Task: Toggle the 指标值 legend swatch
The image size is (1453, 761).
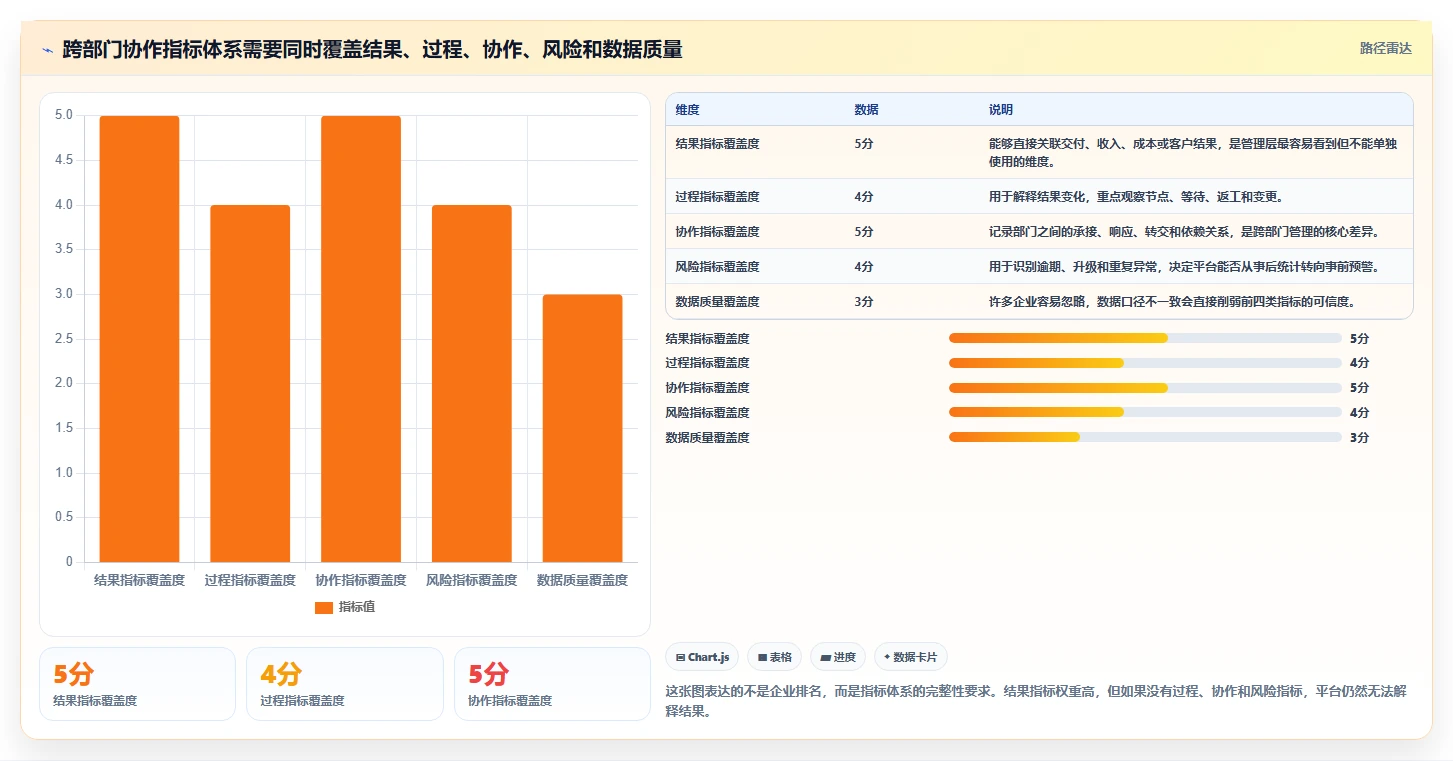Action: tap(323, 607)
